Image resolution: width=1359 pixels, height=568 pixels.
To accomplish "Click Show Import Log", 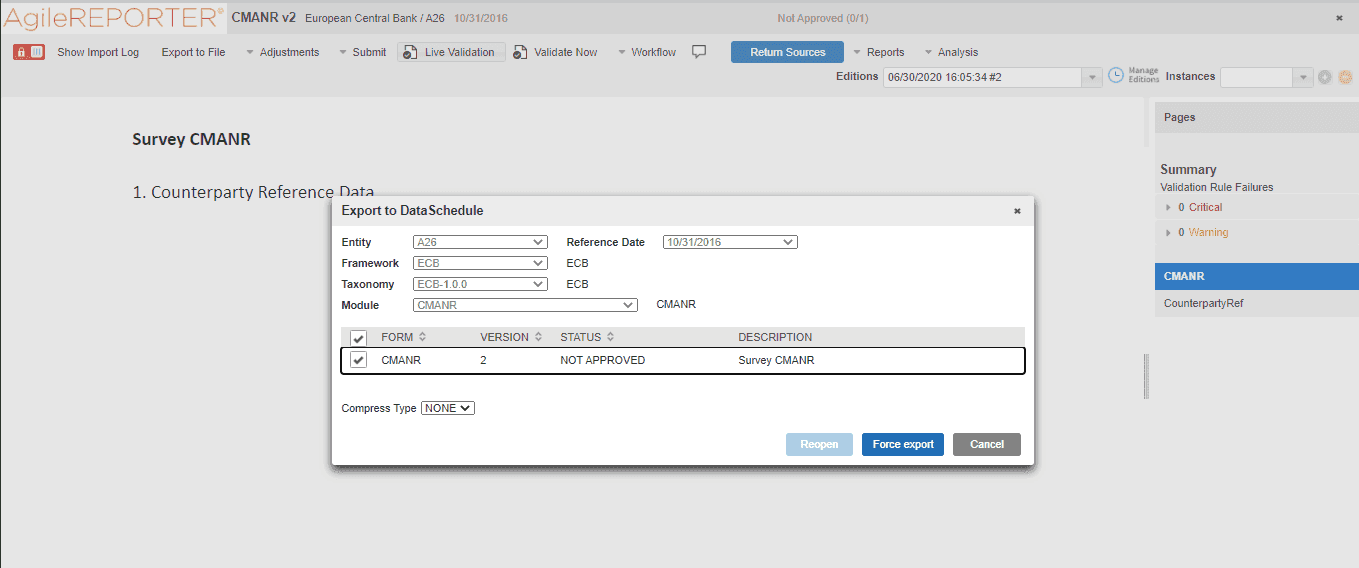I will (x=98, y=52).
